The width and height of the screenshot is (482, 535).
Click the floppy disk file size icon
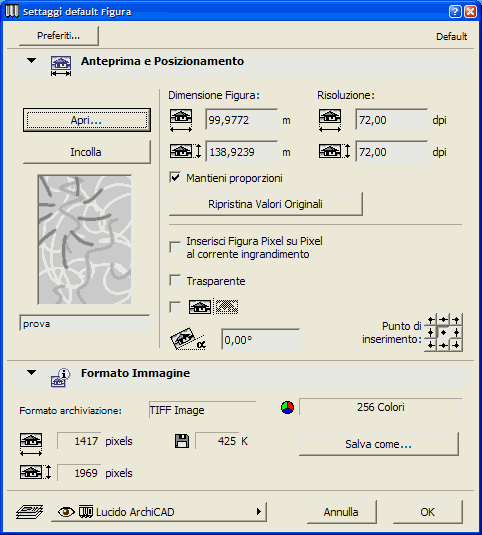[x=182, y=441]
